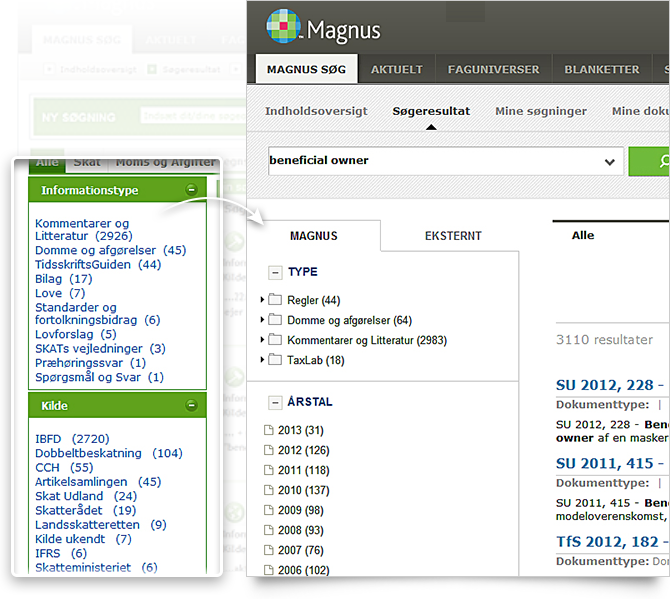Click the 2008 document icon

[x=268, y=530]
